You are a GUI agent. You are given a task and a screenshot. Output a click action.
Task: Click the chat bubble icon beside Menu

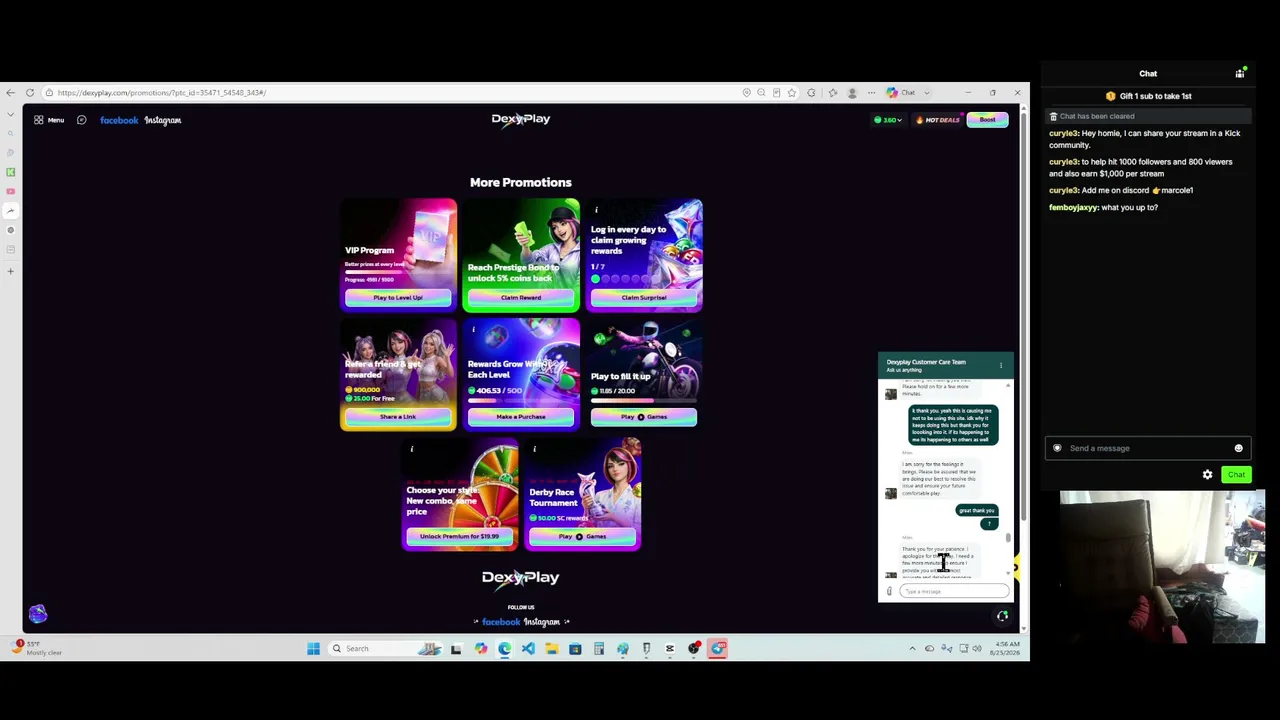82,120
